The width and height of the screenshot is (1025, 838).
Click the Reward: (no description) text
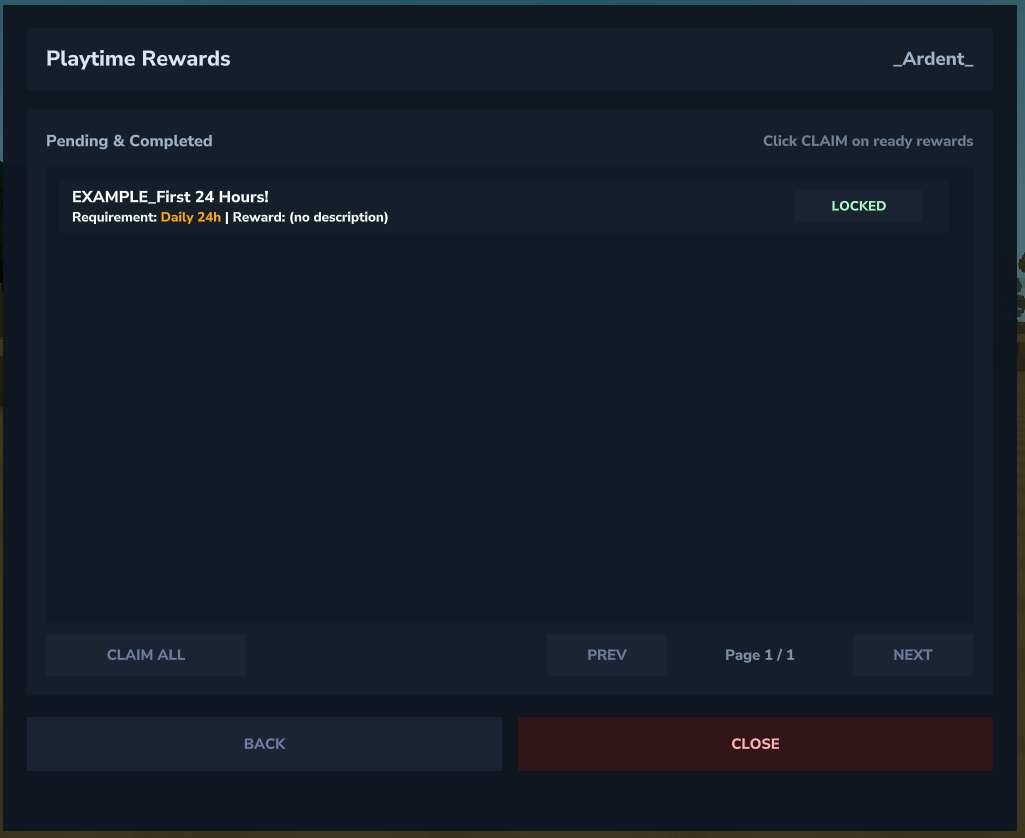(x=310, y=217)
